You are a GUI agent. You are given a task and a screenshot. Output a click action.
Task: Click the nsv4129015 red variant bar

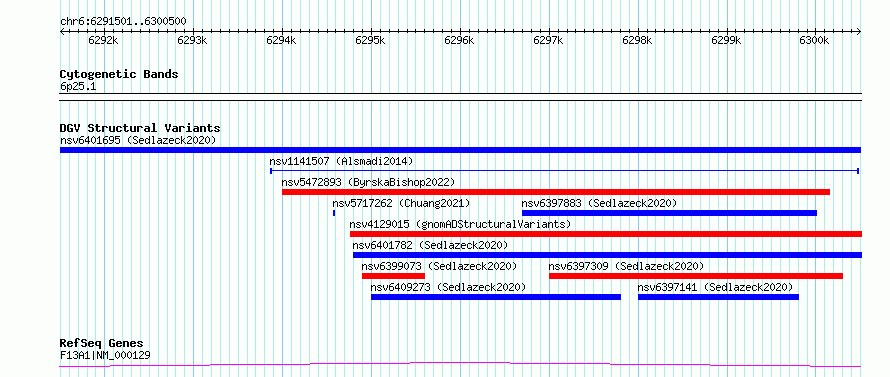[x=606, y=234]
